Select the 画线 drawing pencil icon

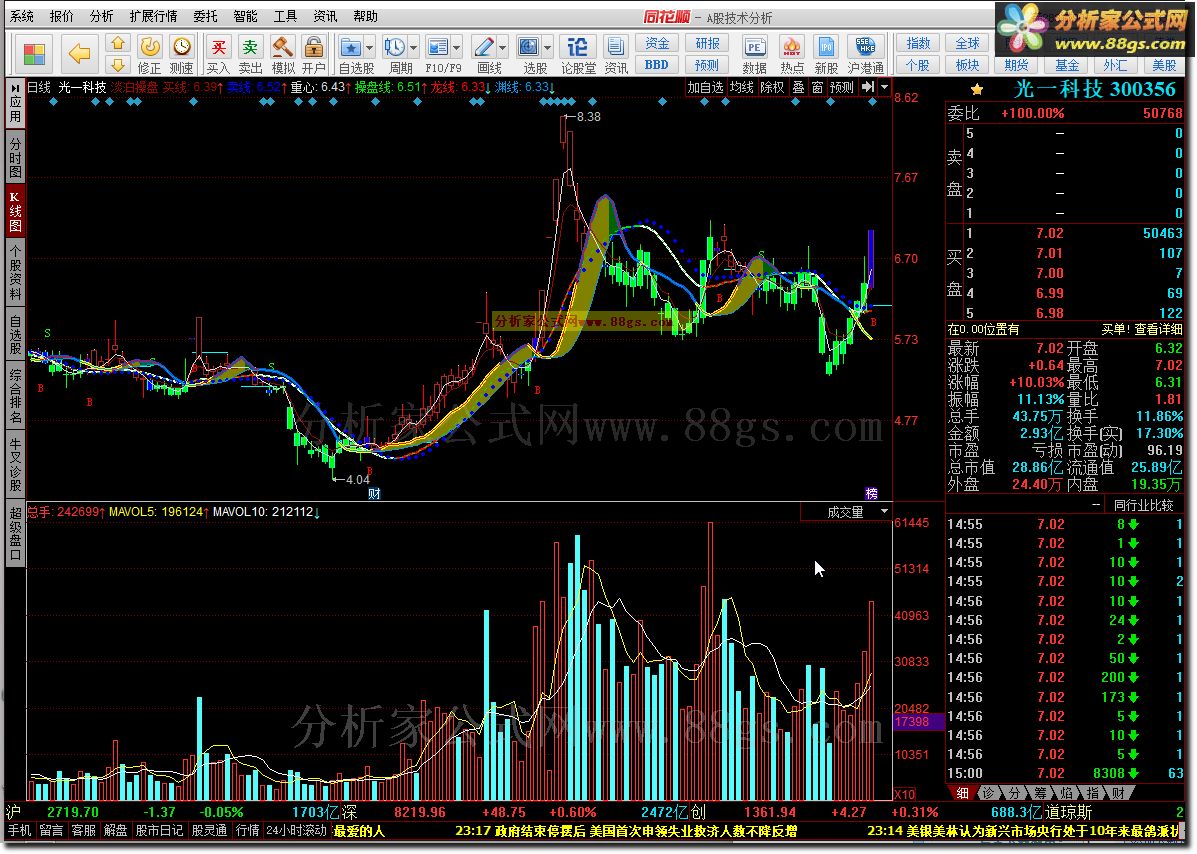[x=484, y=48]
